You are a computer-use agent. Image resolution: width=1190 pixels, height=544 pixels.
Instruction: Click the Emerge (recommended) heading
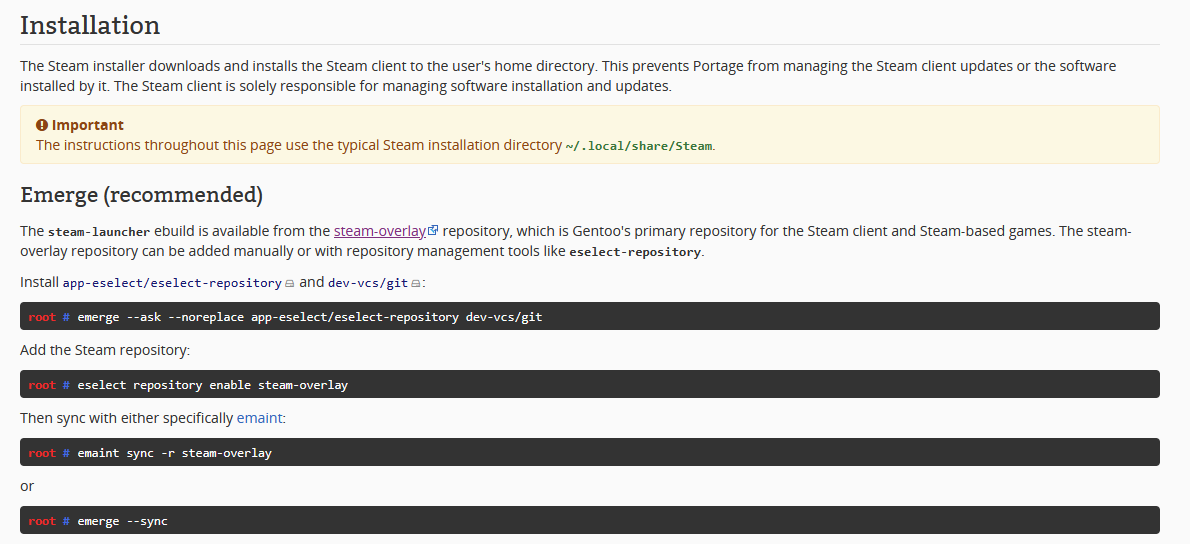pyautogui.click(x=141, y=194)
